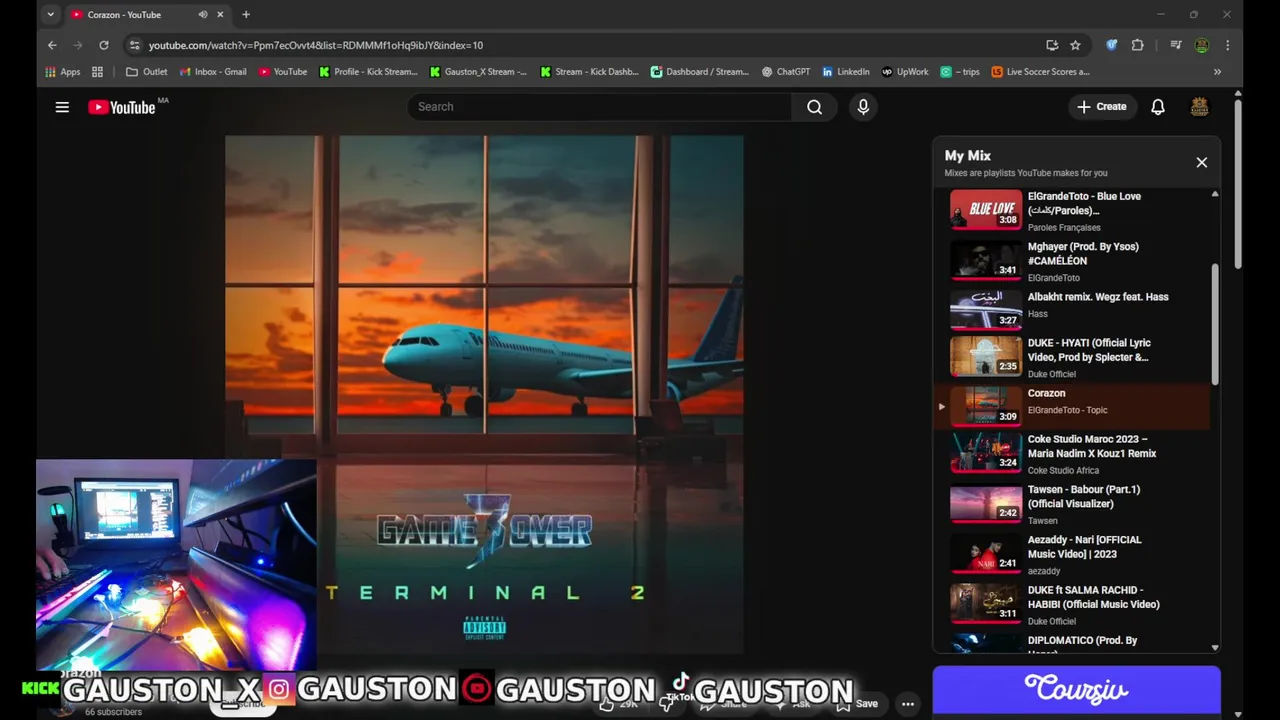Open the UpWork bookmark

point(905,72)
